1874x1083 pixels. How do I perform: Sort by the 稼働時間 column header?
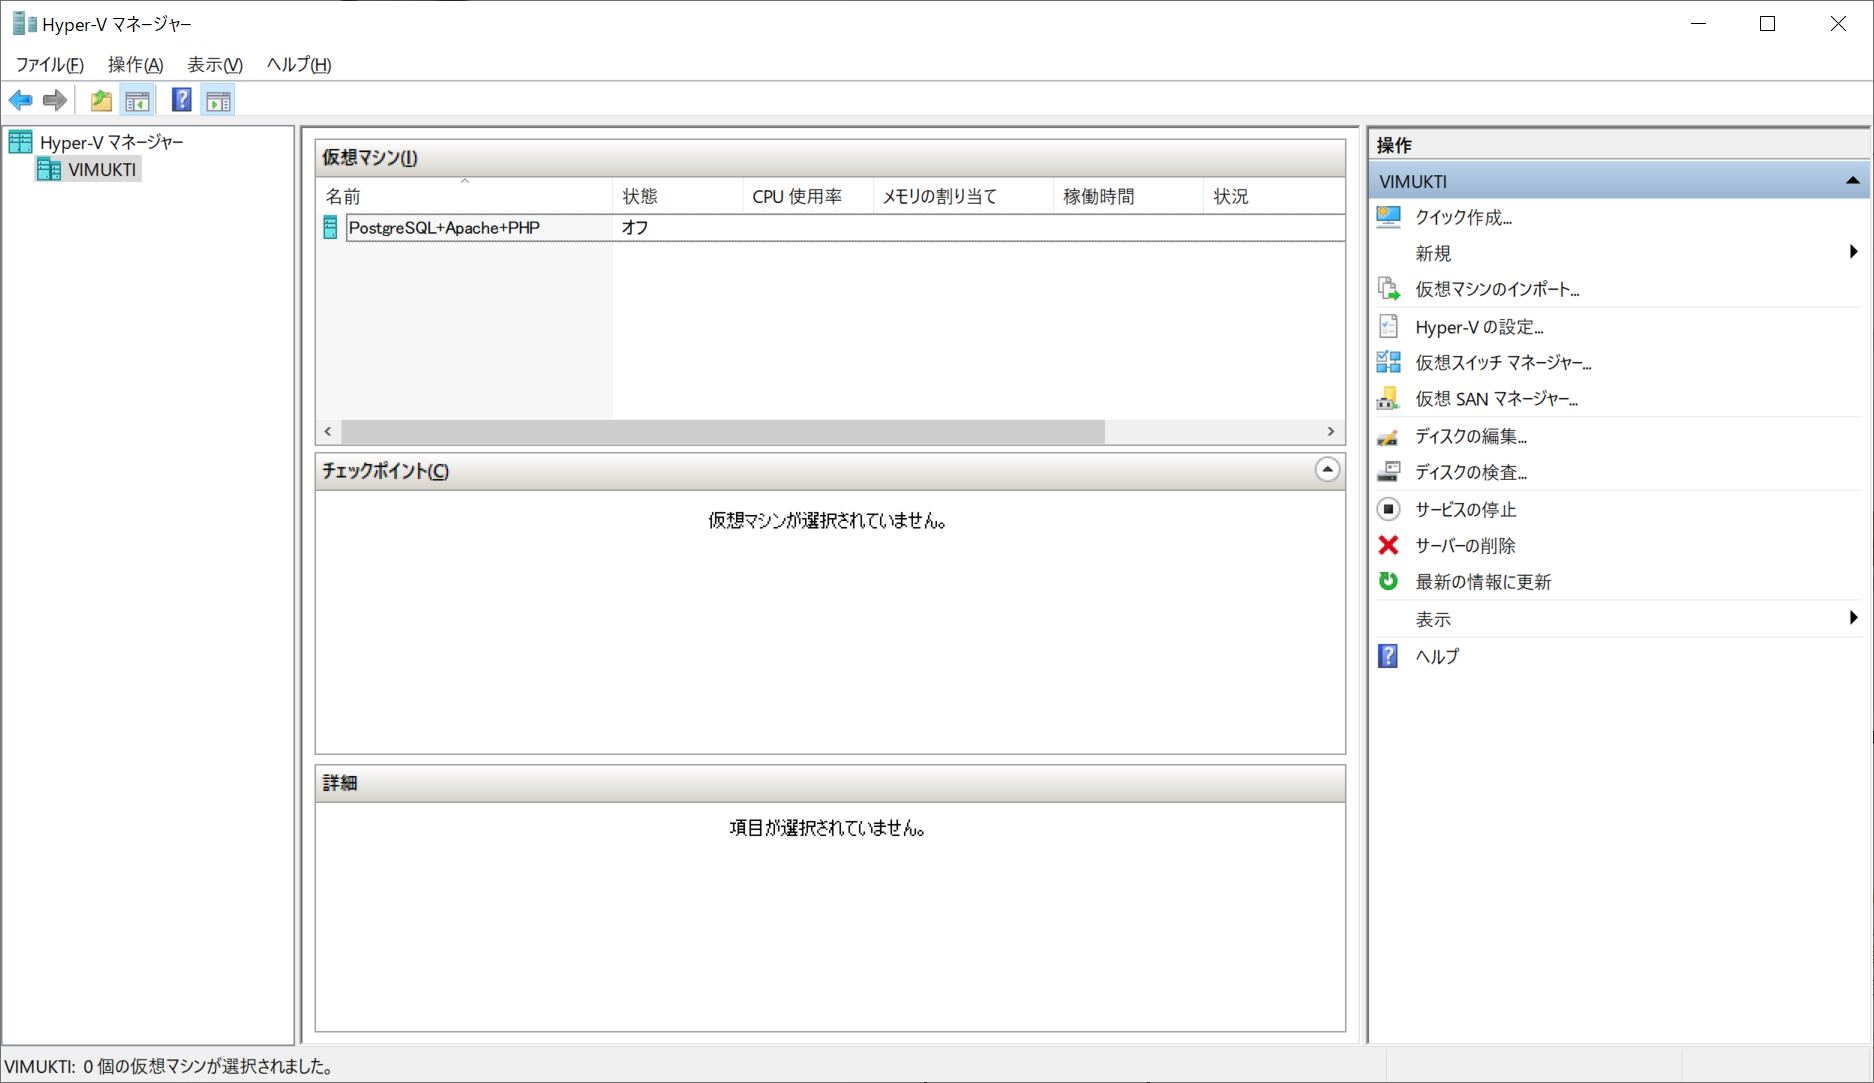(1128, 196)
